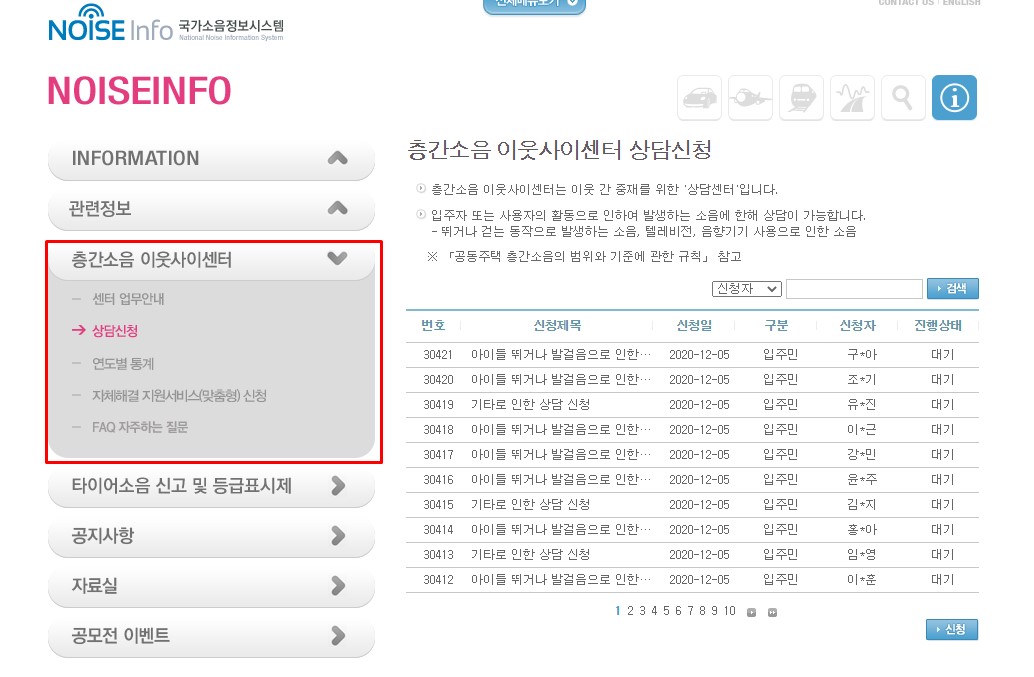Click 대기 status in row 30412

pos(942,580)
